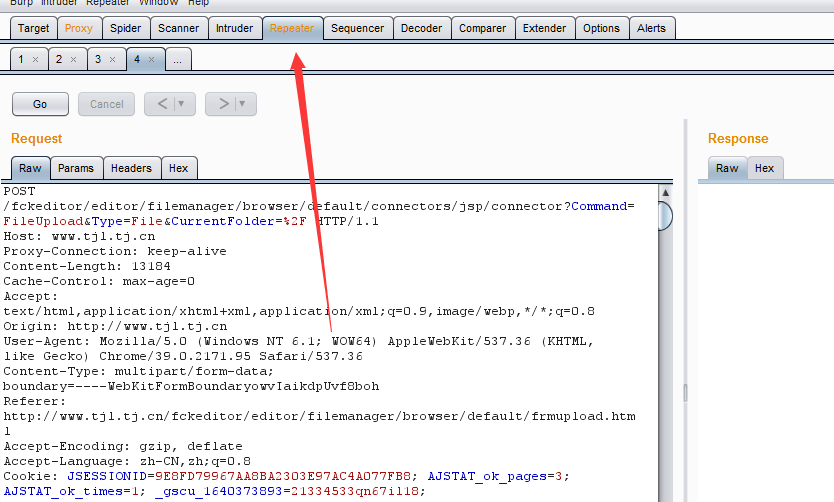Open the previous-history dropdown arrow

[x=181, y=104]
